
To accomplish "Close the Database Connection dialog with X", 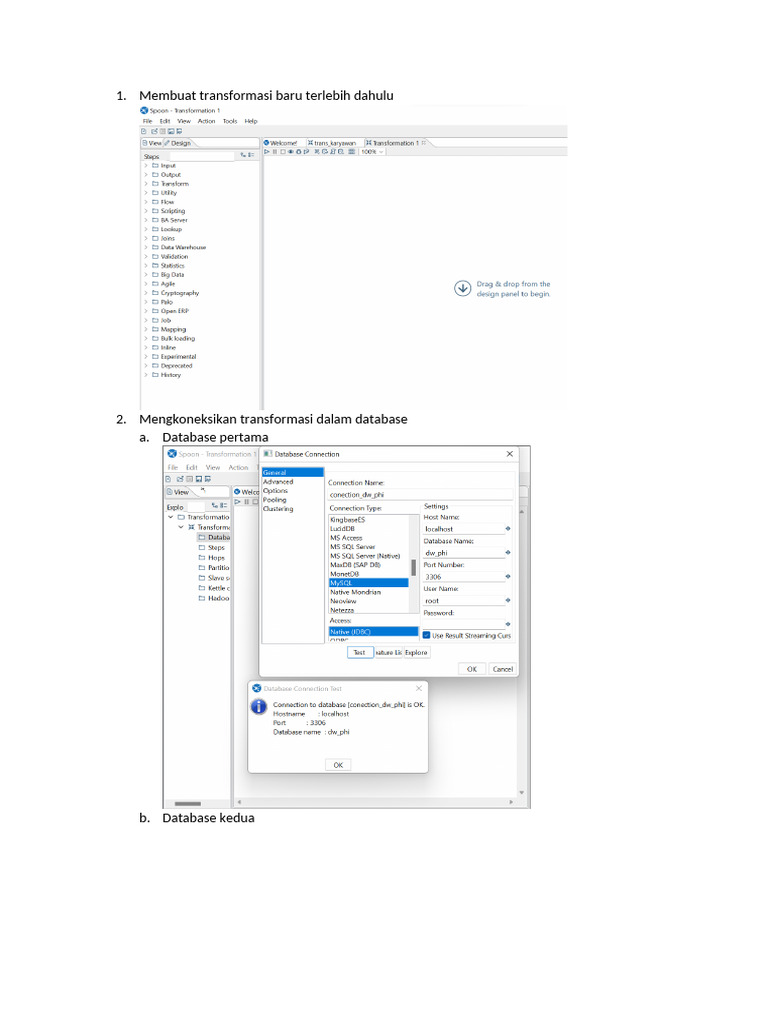I will [509, 454].
